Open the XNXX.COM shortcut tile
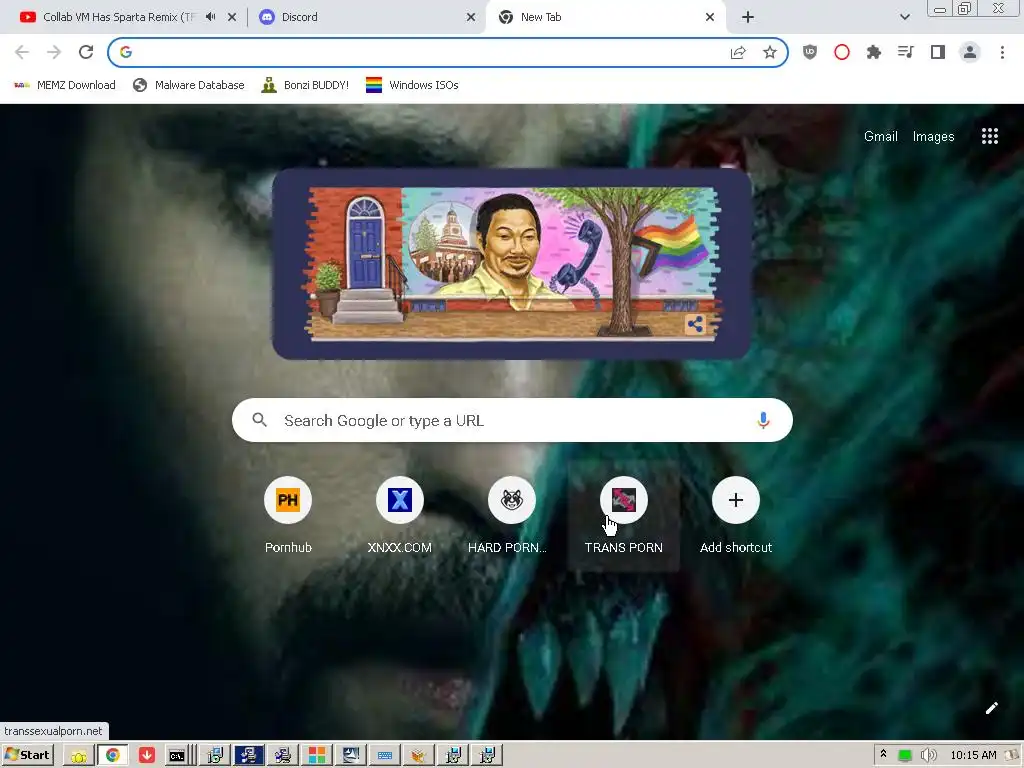 tap(400, 516)
